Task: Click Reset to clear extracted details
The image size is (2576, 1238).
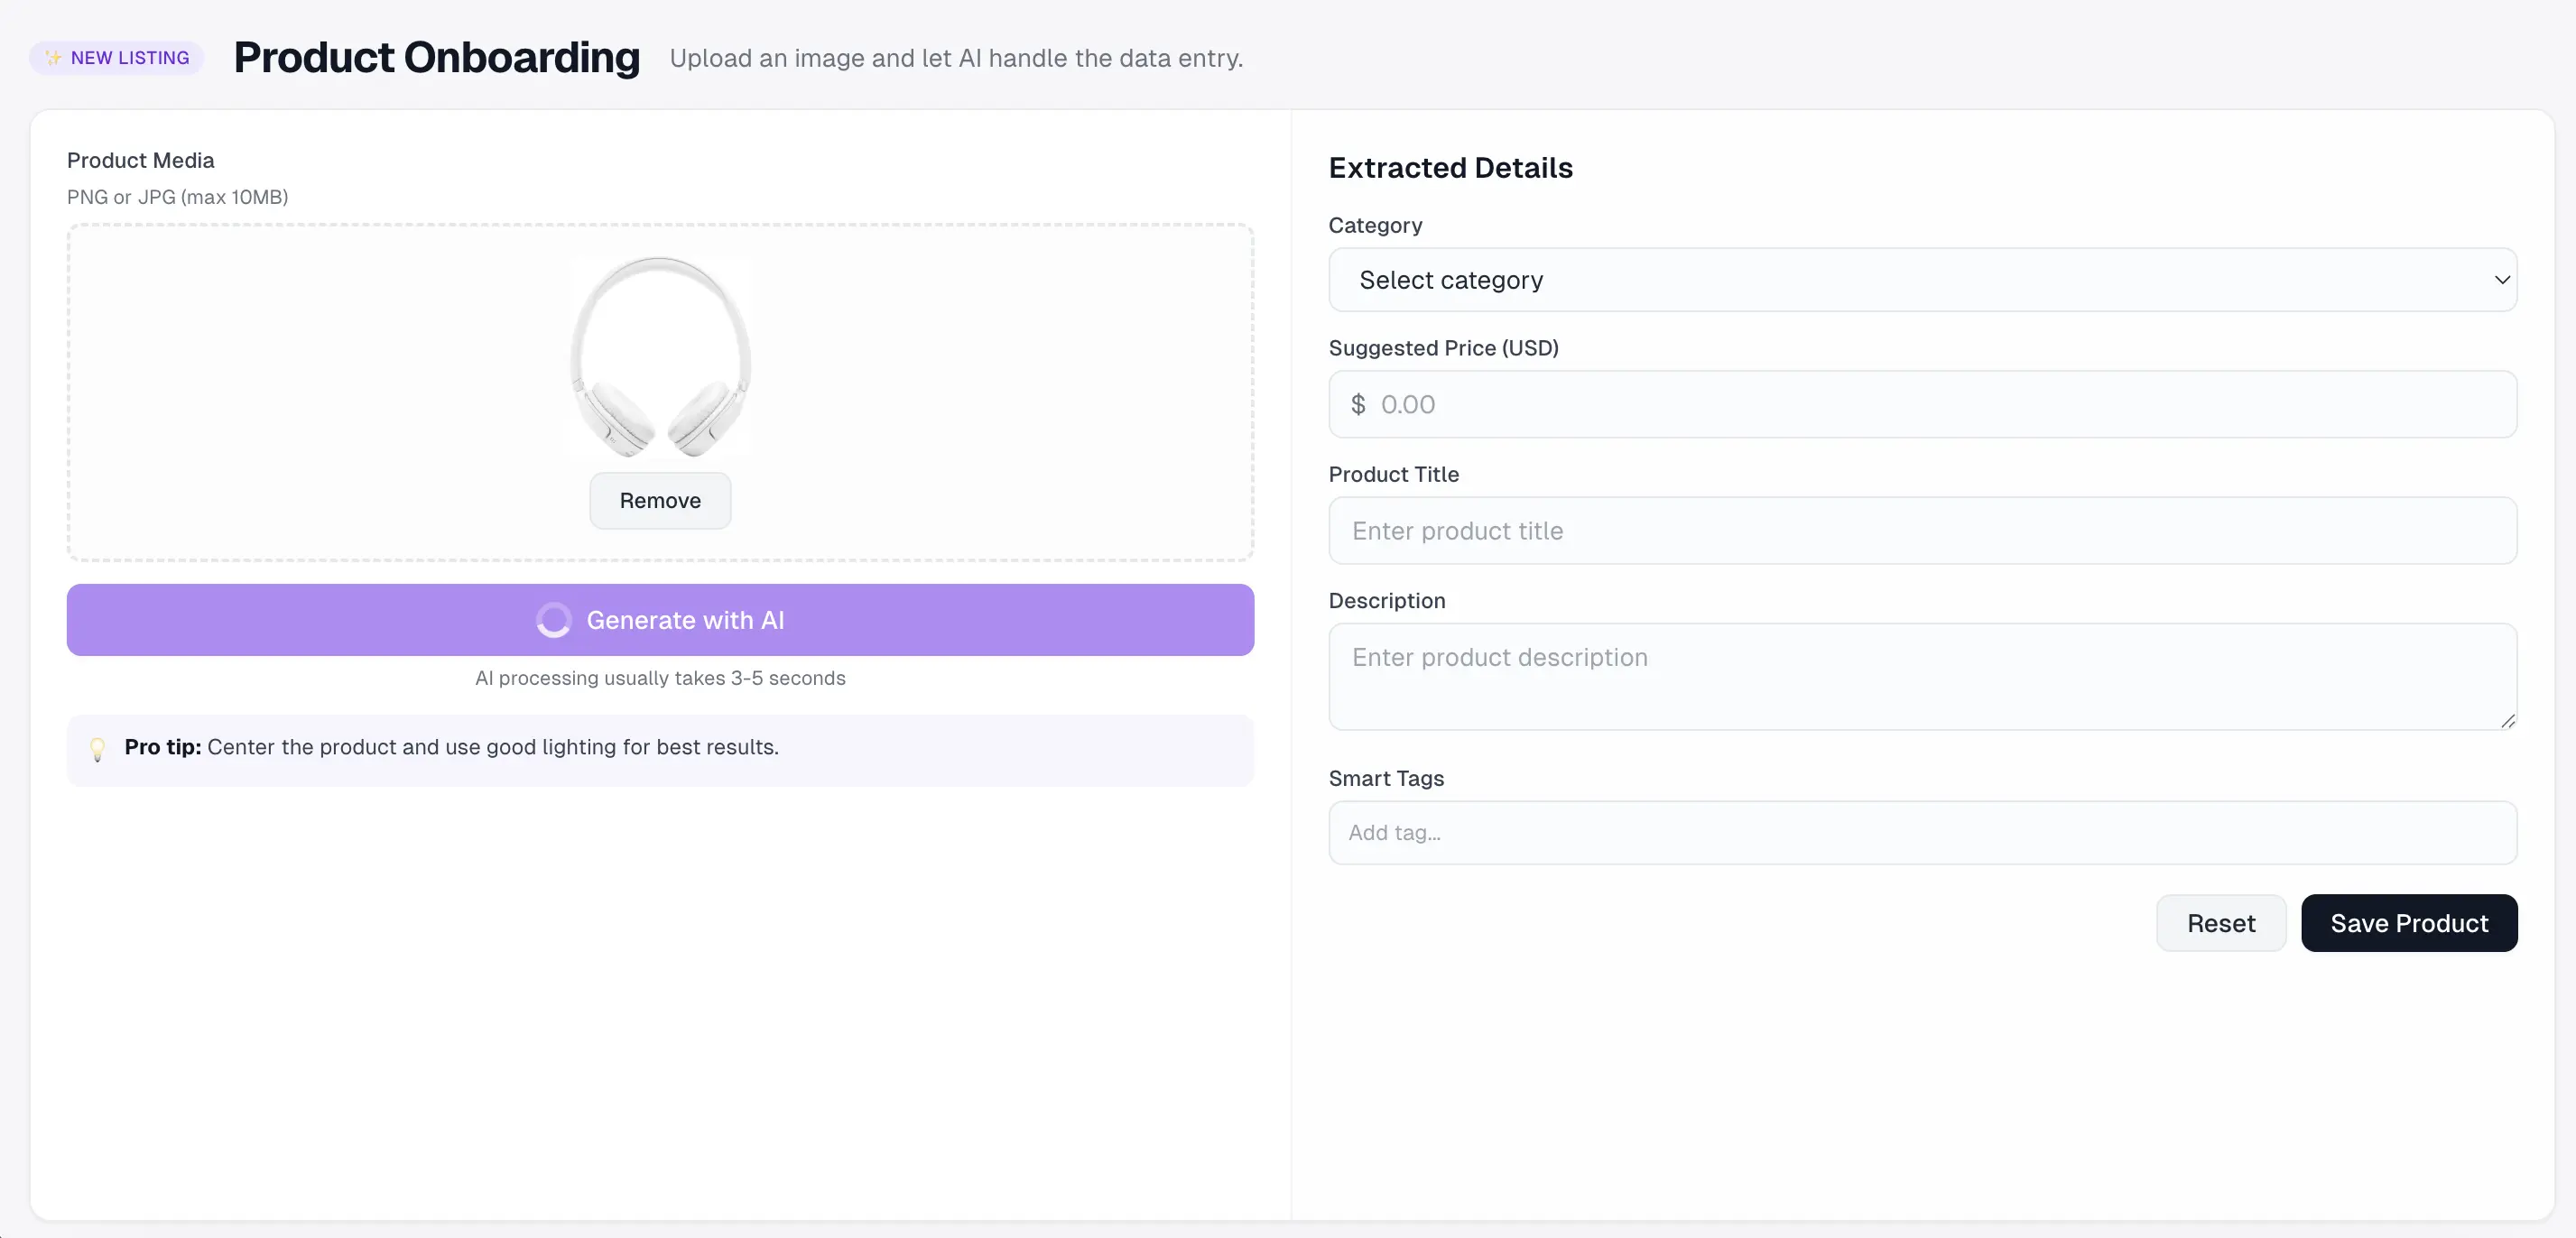Action: (x=2220, y=922)
